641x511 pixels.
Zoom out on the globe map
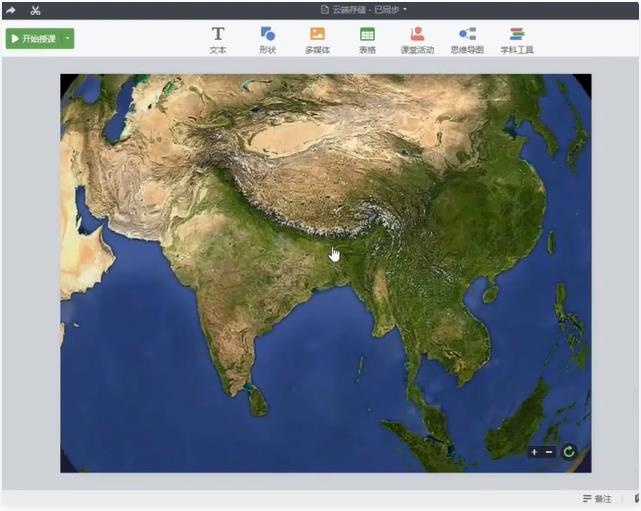coord(549,452)
